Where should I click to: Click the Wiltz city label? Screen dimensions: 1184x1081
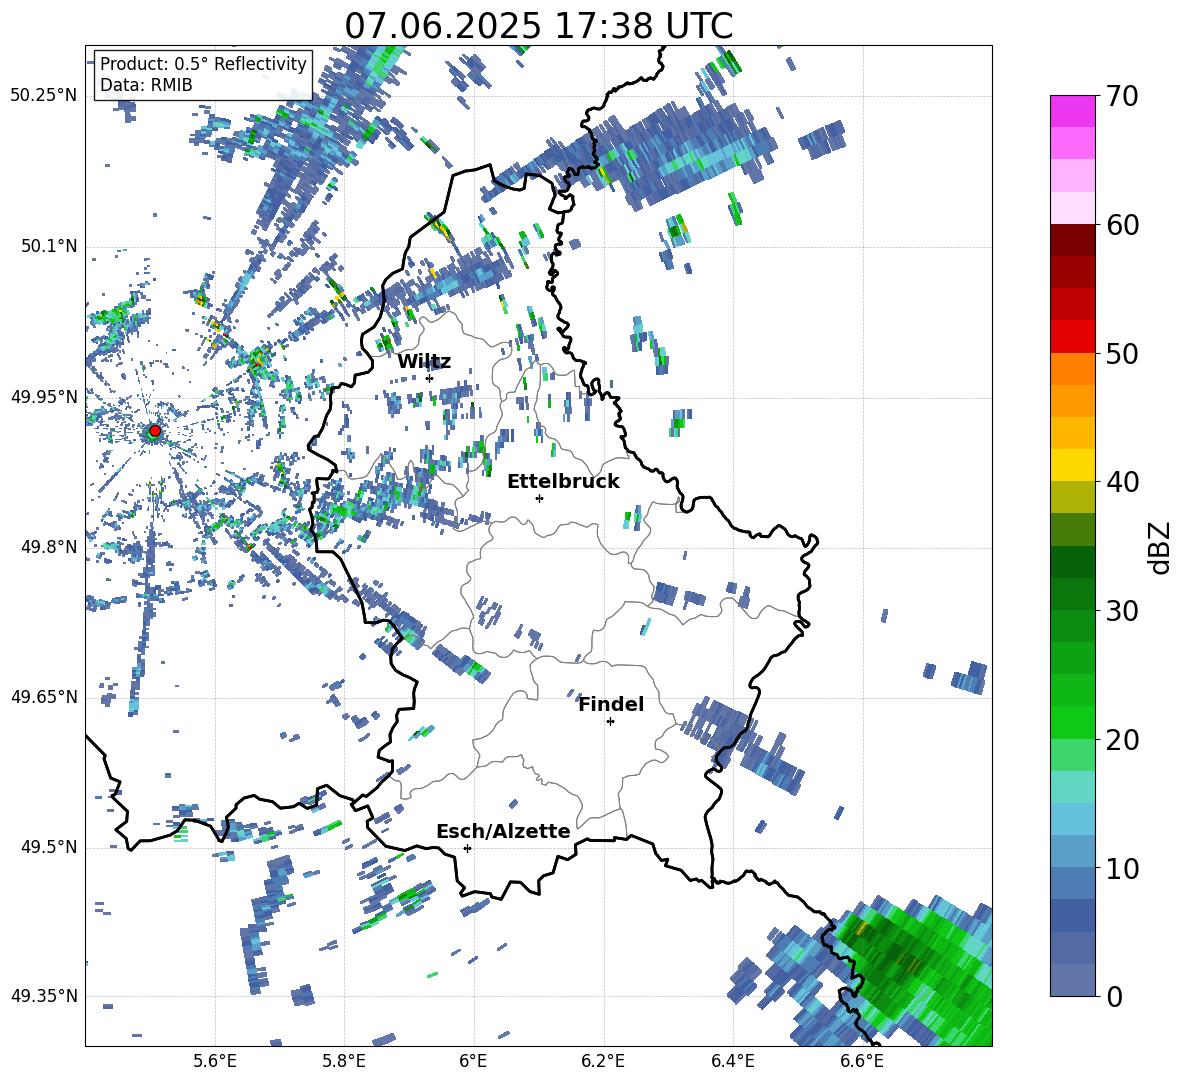pos(424,362)
